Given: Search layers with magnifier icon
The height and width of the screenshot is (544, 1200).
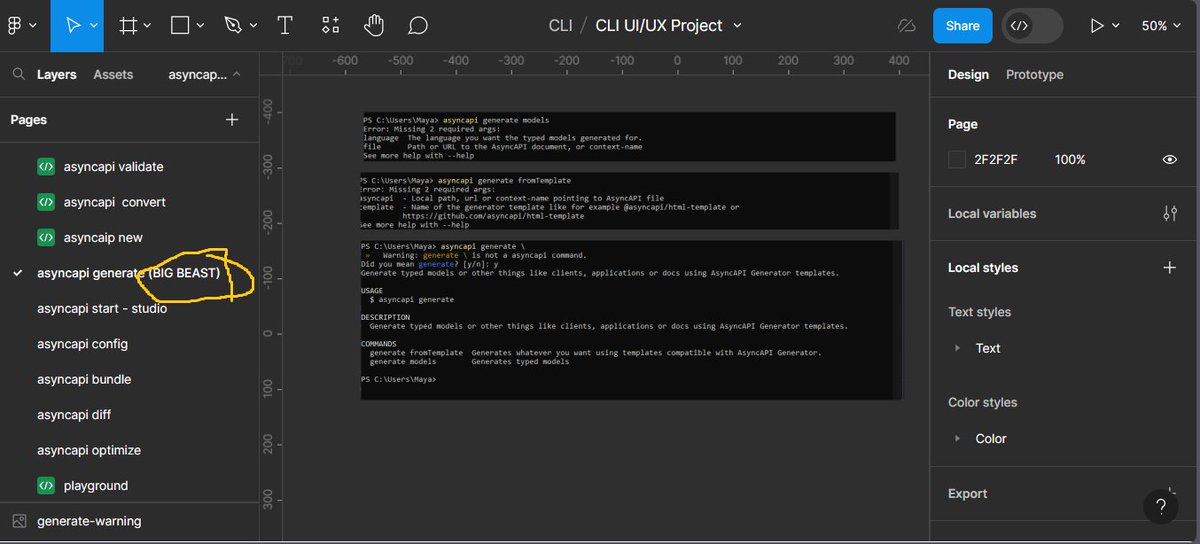Looking at the screenshot, I should pos(18,74).
